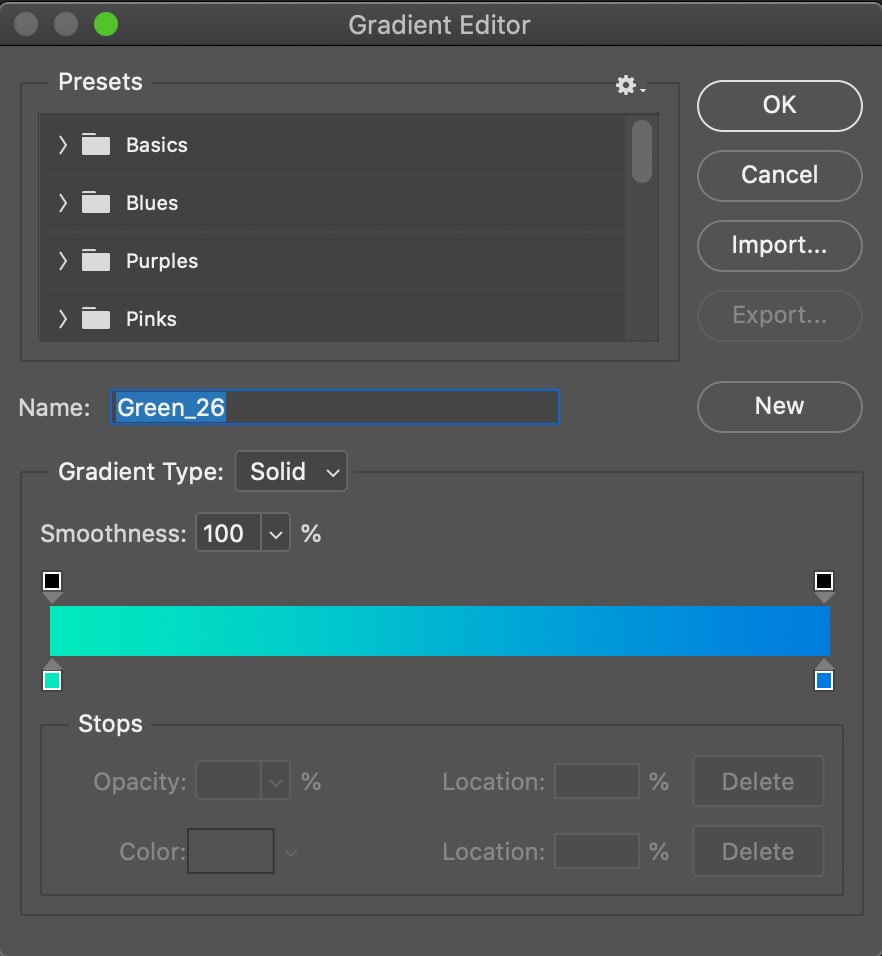Image resolution: width=882 pixels, height=956 pixels.
Task: Open the Gradient Type dropdown
Action: pyautogui.click(x=291, y=472)
